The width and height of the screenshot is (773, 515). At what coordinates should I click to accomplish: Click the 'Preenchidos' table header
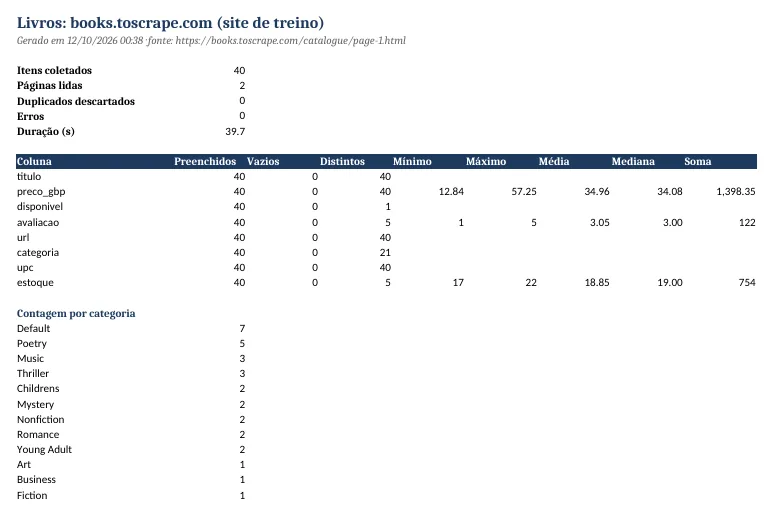[205, 161]
